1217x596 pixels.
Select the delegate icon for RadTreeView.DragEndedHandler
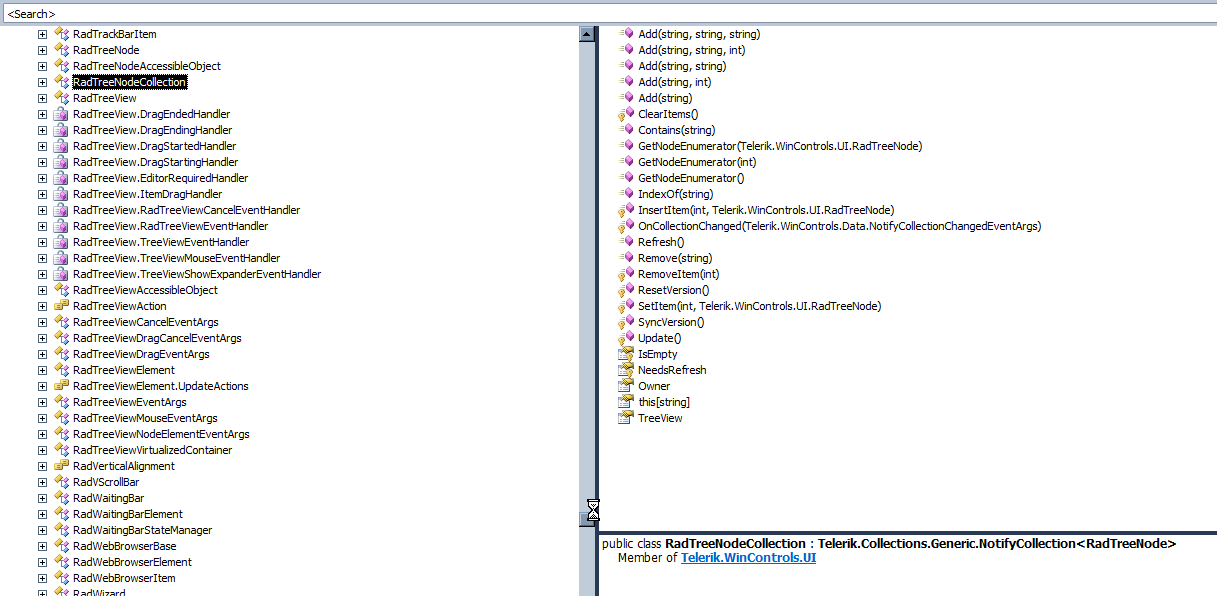pyautogui.click(x=61, y=114)
